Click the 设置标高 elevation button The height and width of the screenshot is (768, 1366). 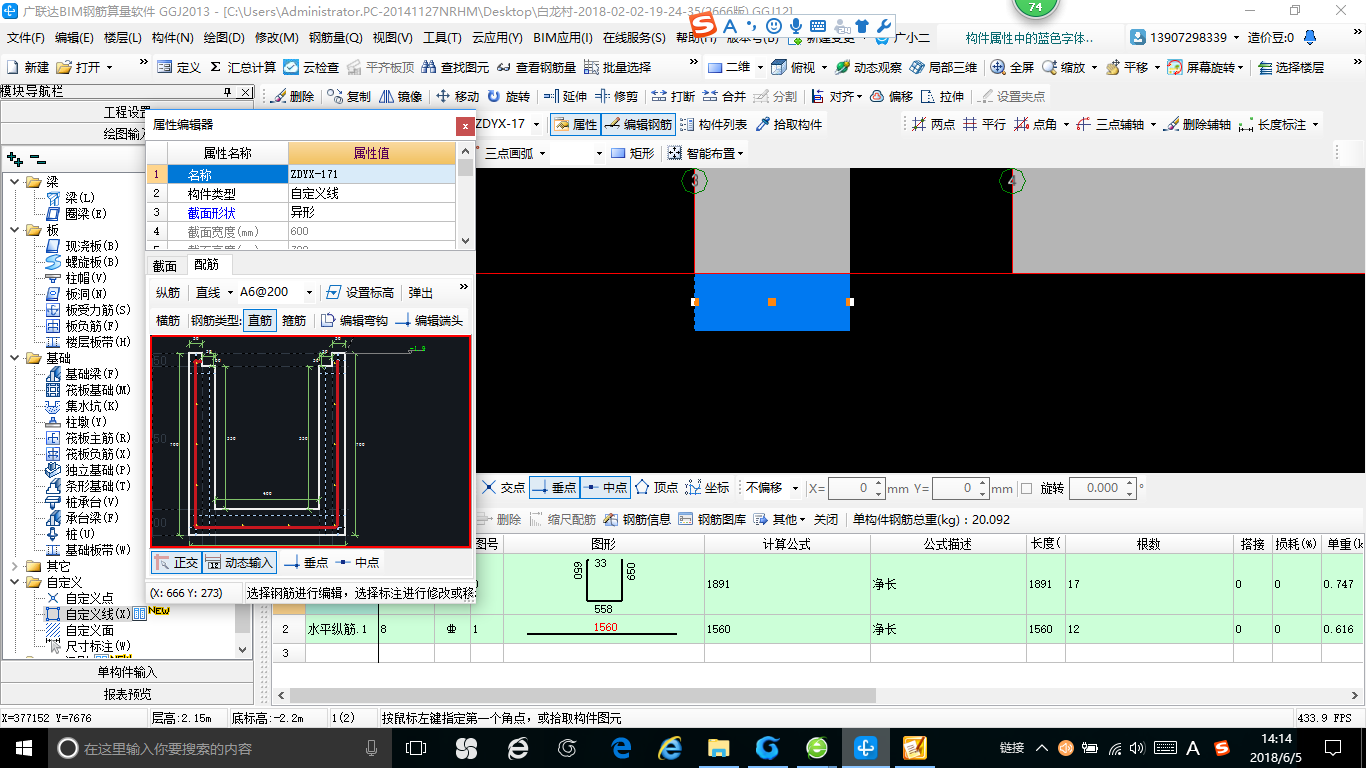point(361,292)
